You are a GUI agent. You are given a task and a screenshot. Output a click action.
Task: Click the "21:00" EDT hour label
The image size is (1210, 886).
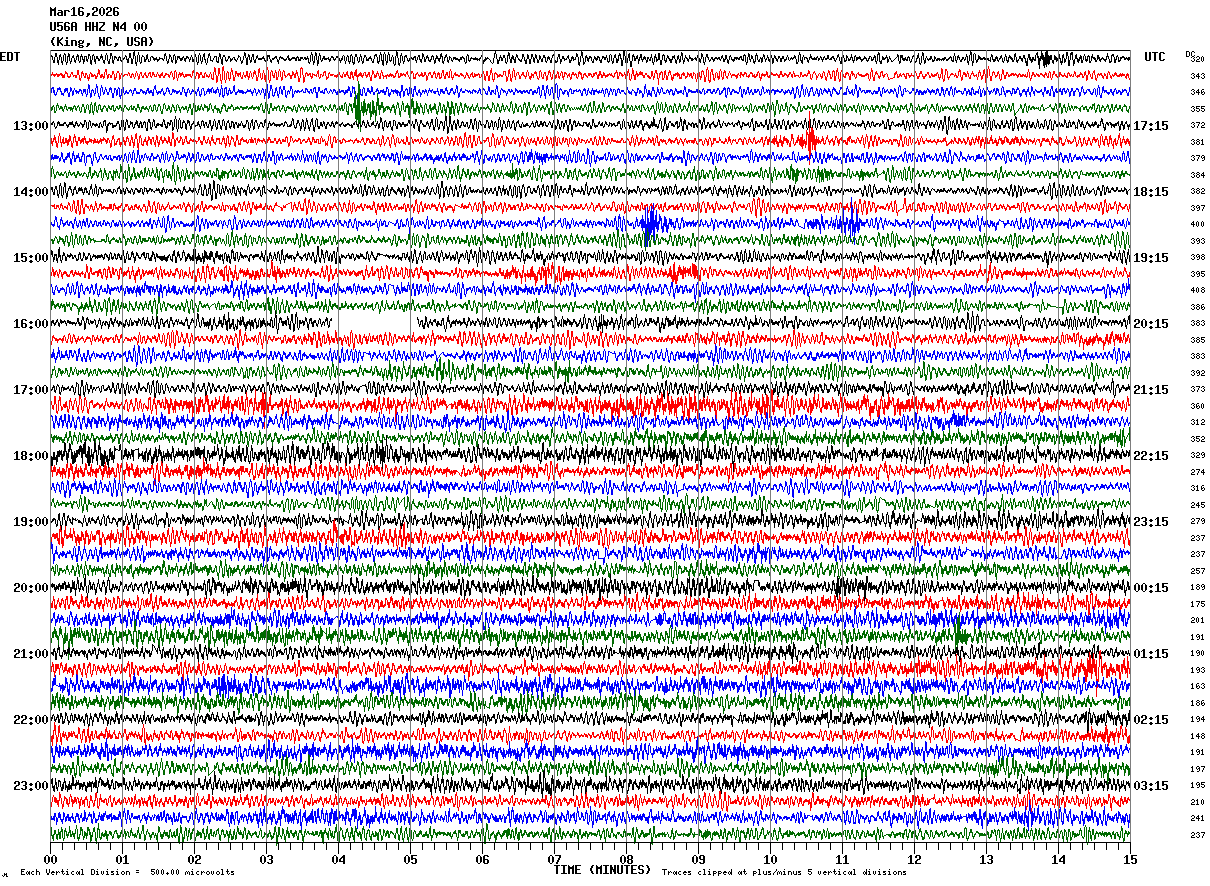point(30,653)
